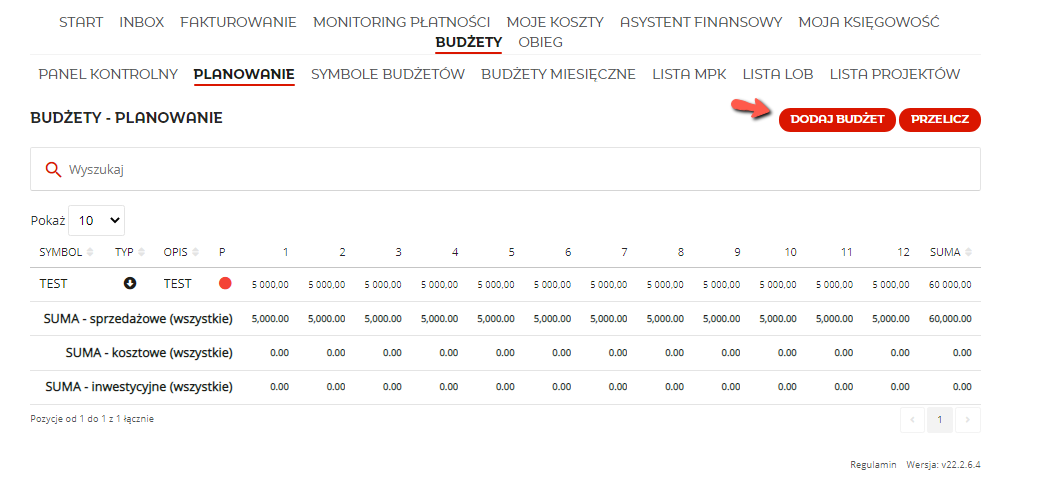The width and height of the screenshot is (1040, 493).
Task: Open the LISTA PROJEKTÓW tab
Action: [x=895, y=74]
